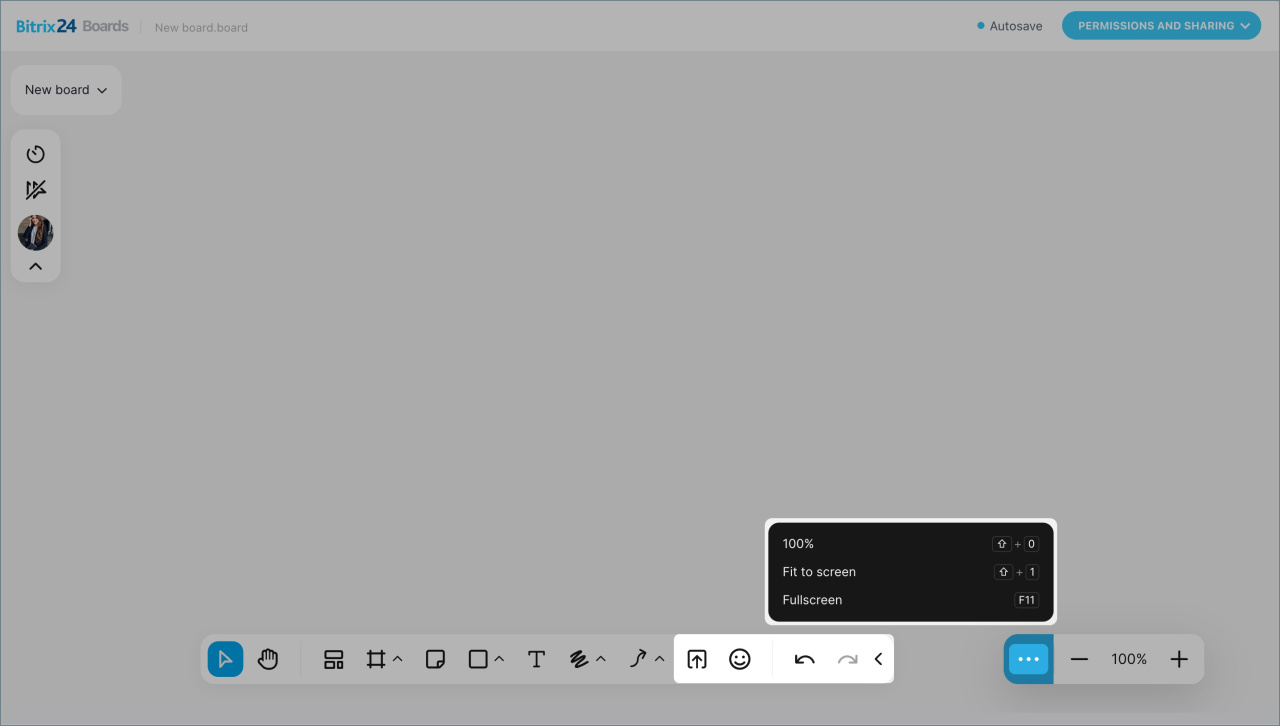Click Permissions and Sharing button
Image resolution: width=1280 pixels, height=726 pixels.
[1160, 26]
